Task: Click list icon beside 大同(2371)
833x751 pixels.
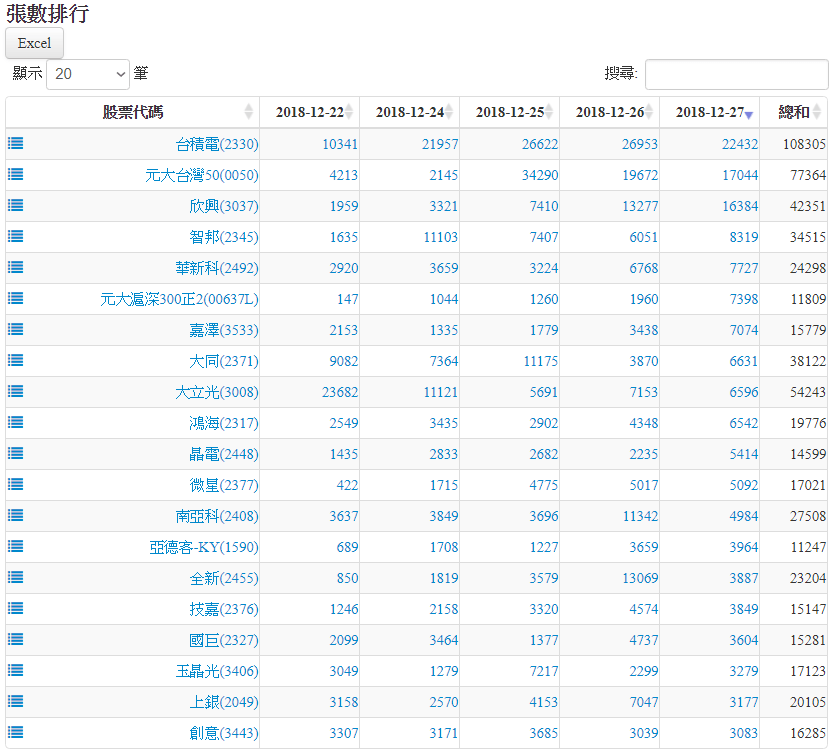Action: 16,361
